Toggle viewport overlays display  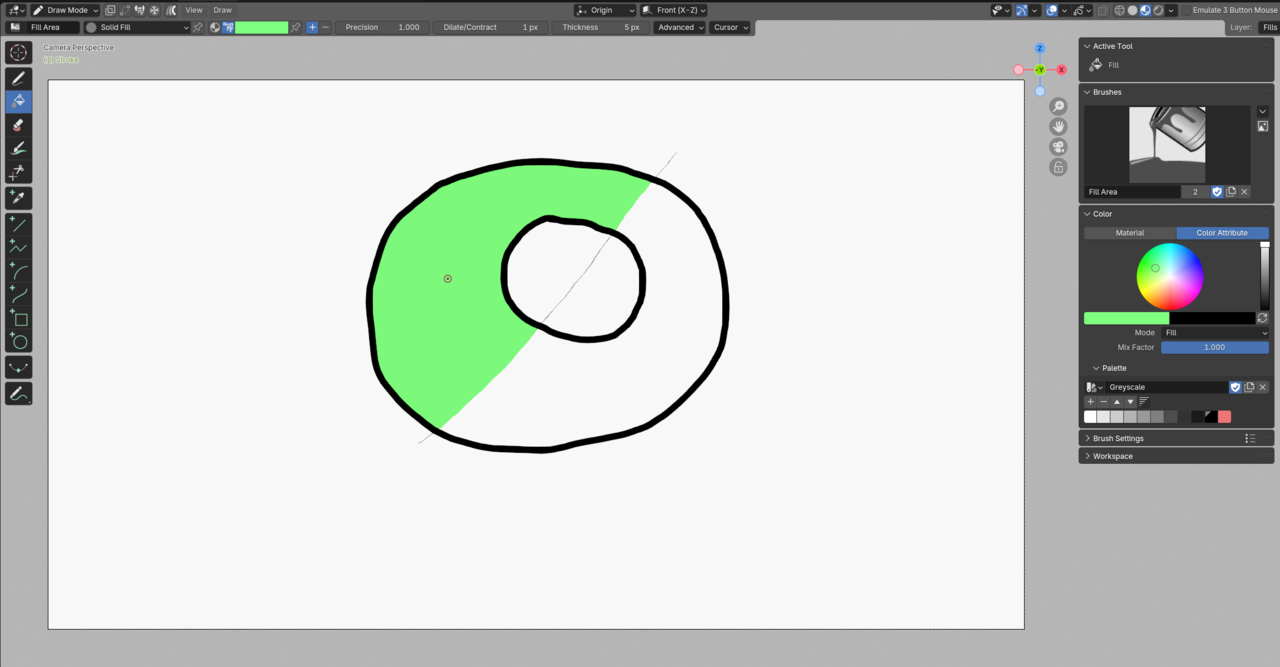pyautogui.click(x=1052, y=10)
